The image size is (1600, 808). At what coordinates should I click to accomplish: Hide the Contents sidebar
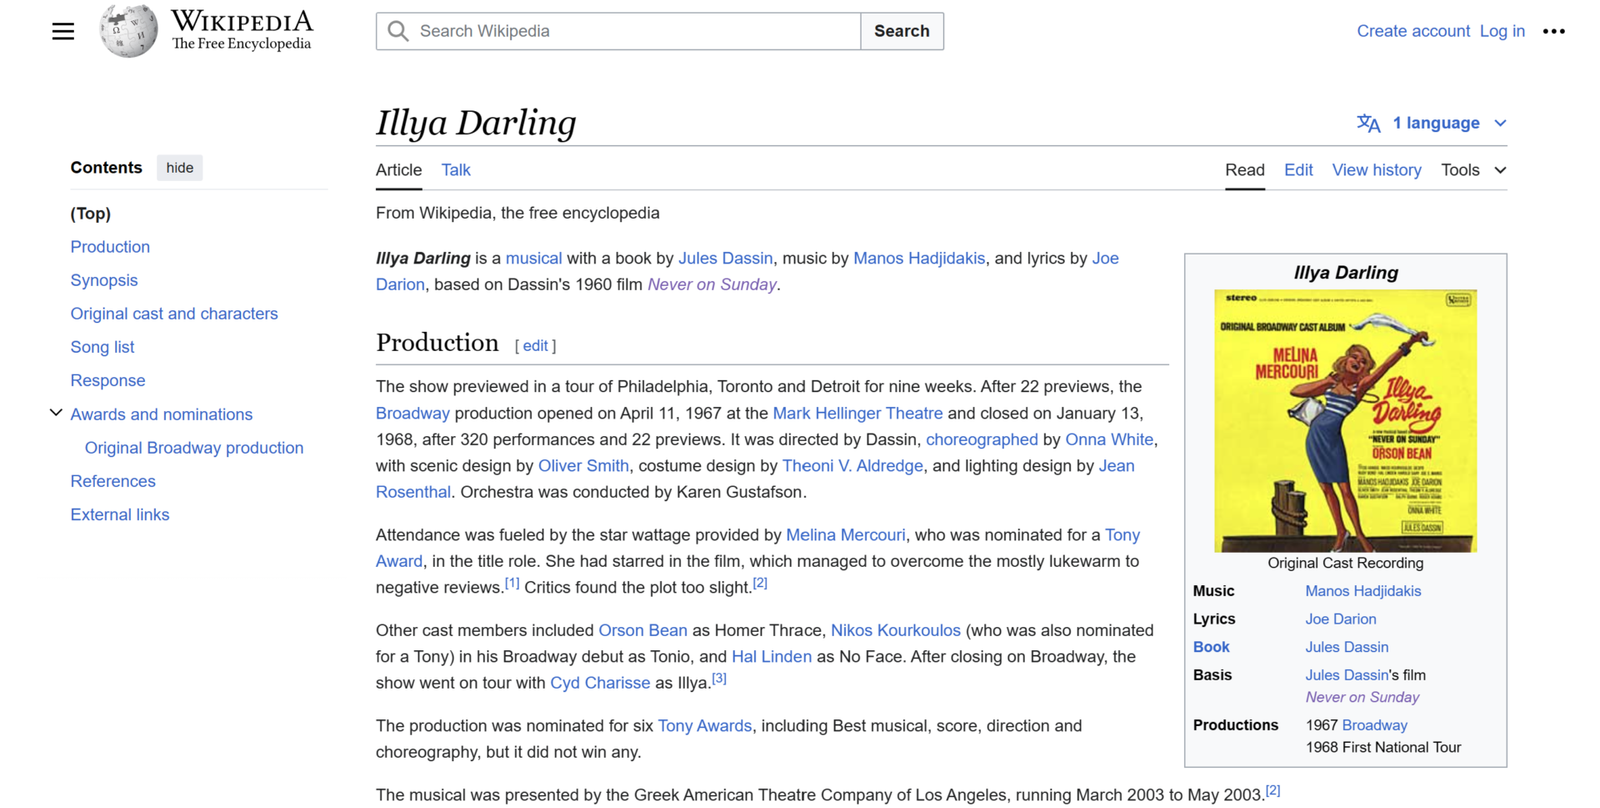(180, 168)
